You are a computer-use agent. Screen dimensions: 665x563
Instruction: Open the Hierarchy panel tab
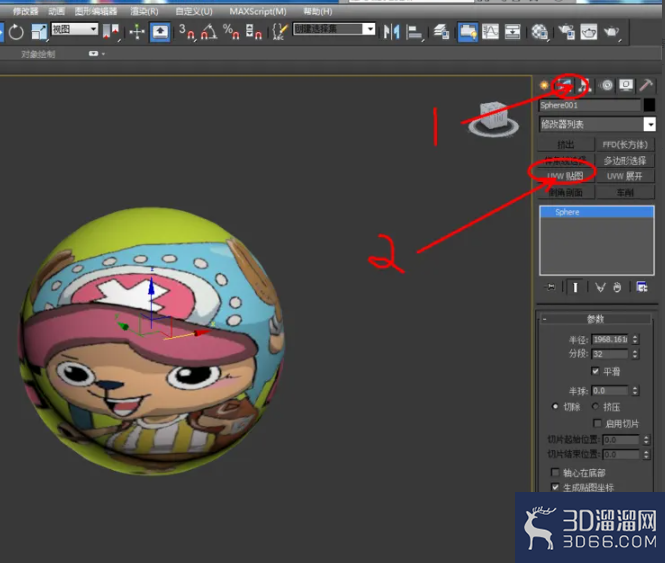(x=584, y=86)
